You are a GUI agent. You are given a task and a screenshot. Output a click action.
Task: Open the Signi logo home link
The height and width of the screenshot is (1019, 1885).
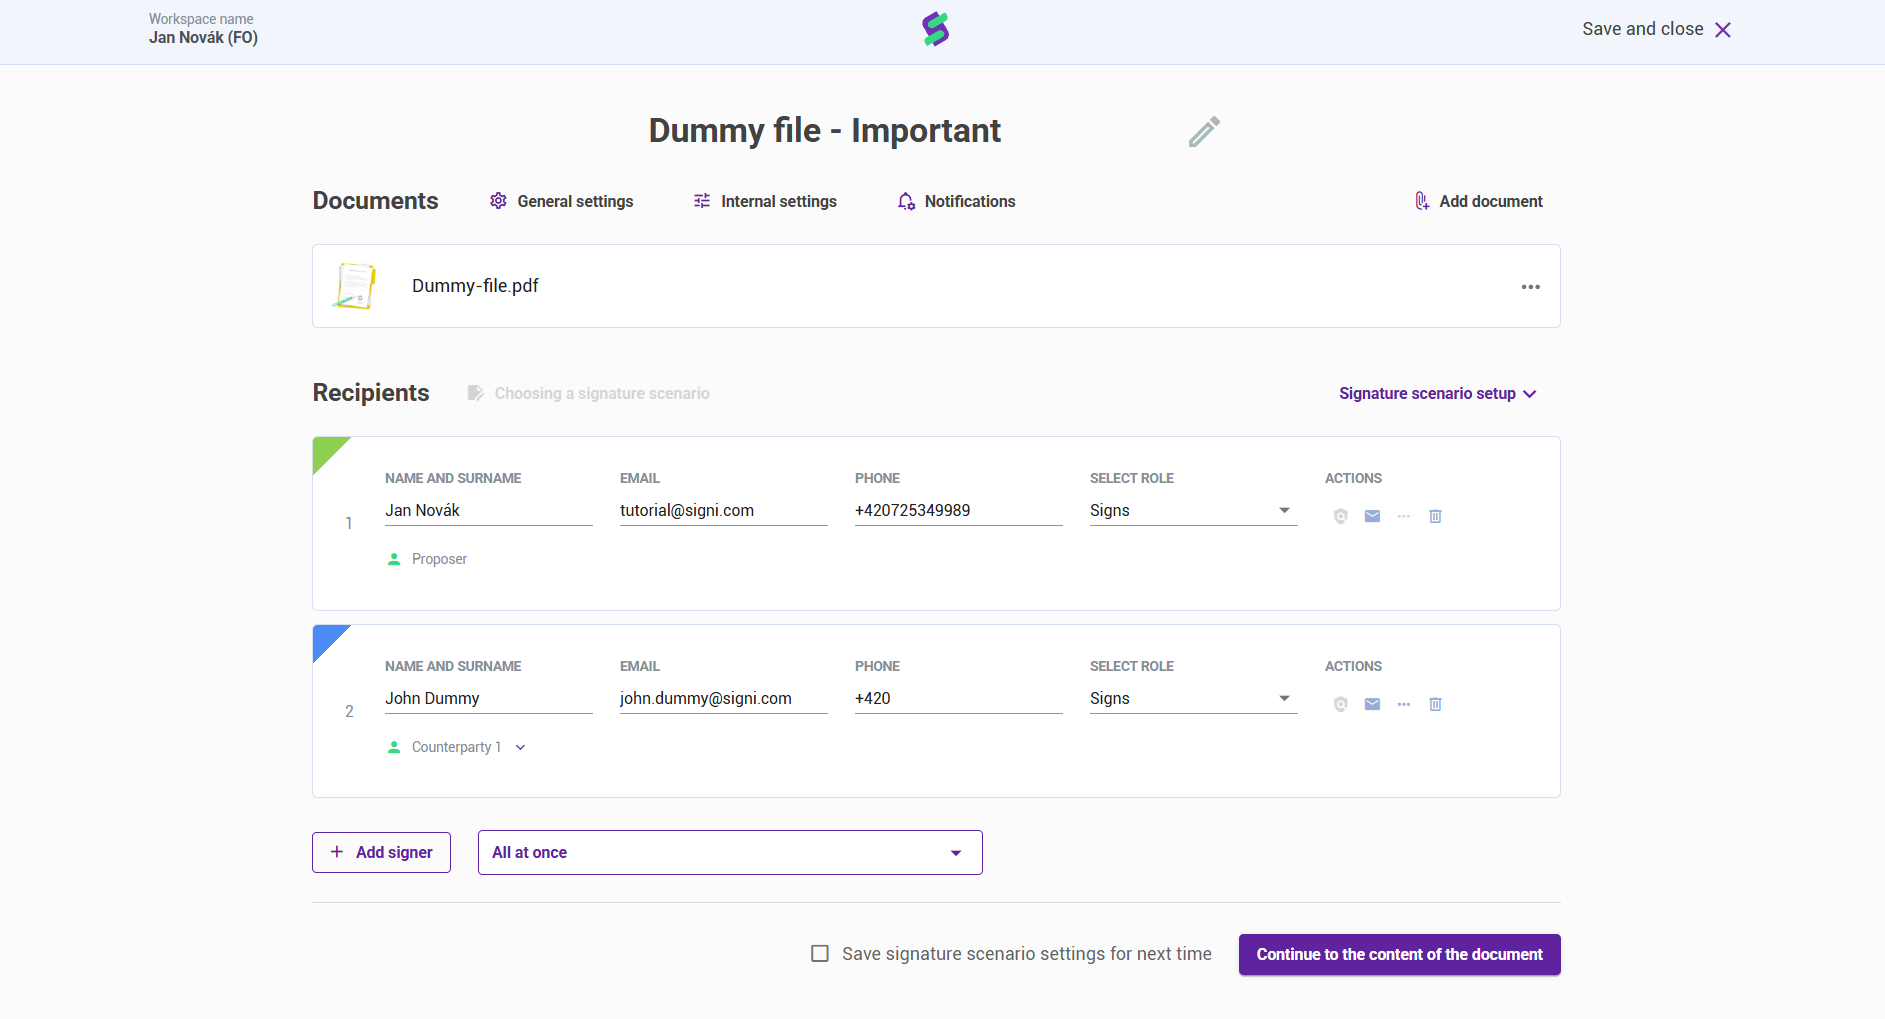pos(935,29)
